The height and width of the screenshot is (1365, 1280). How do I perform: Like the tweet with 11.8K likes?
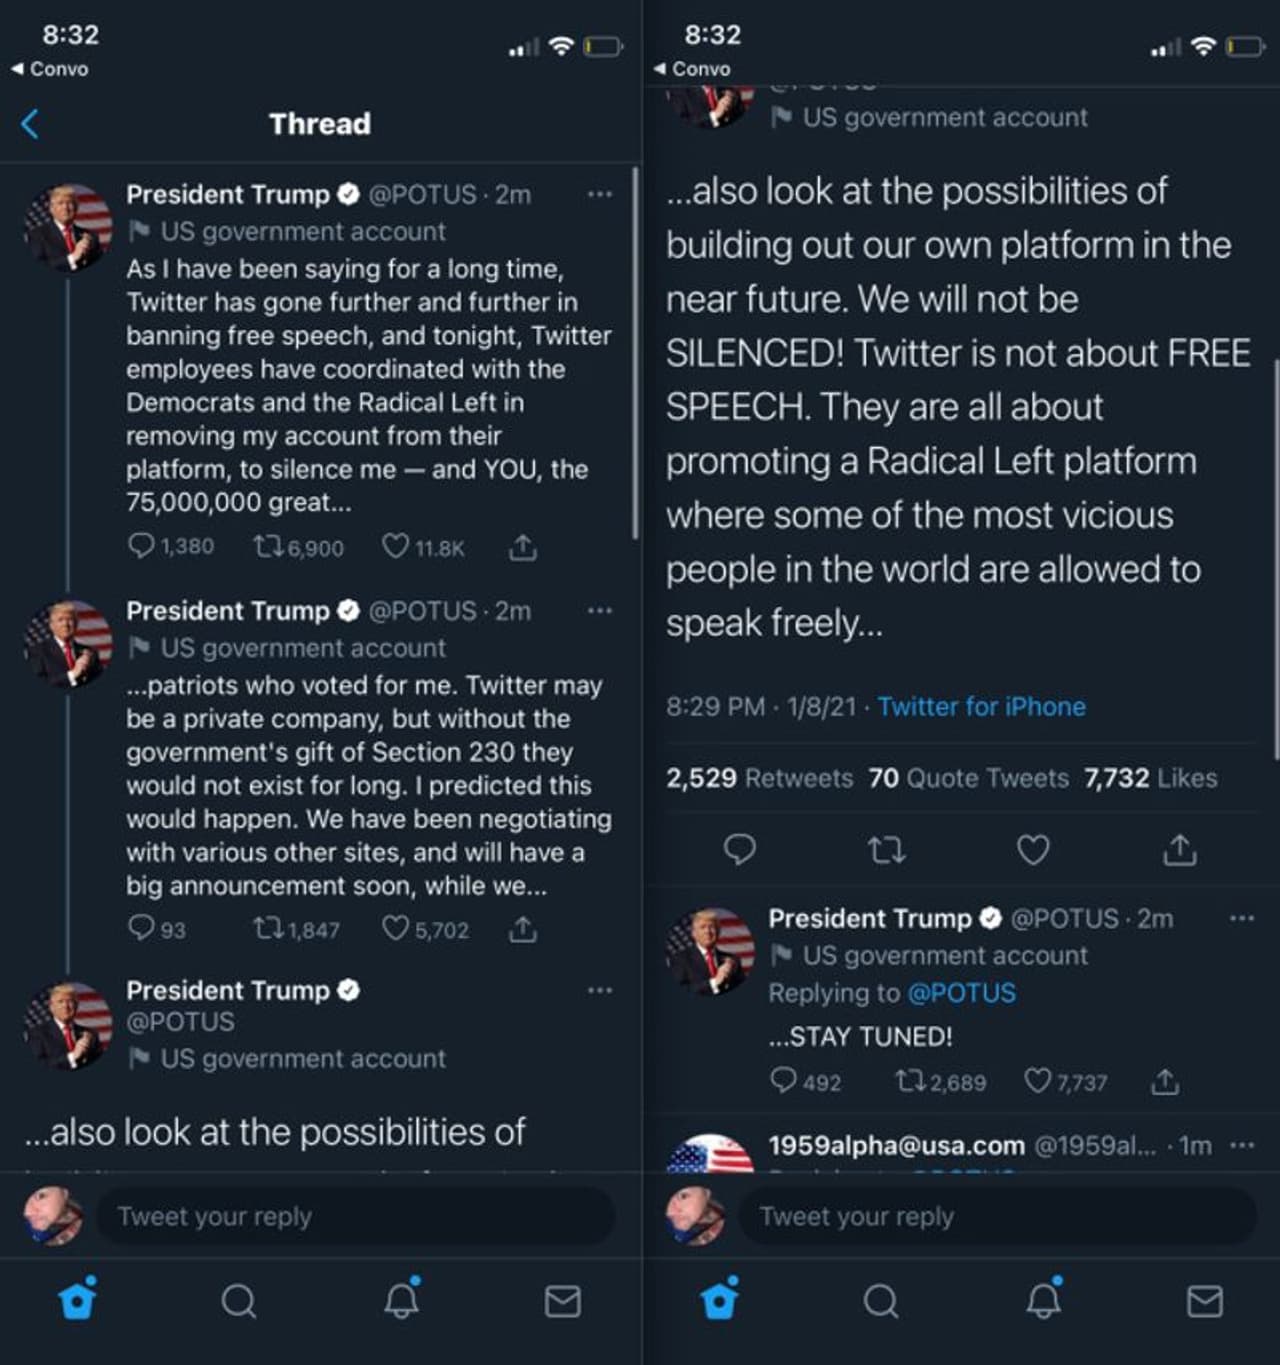click(x=396, y=546)
